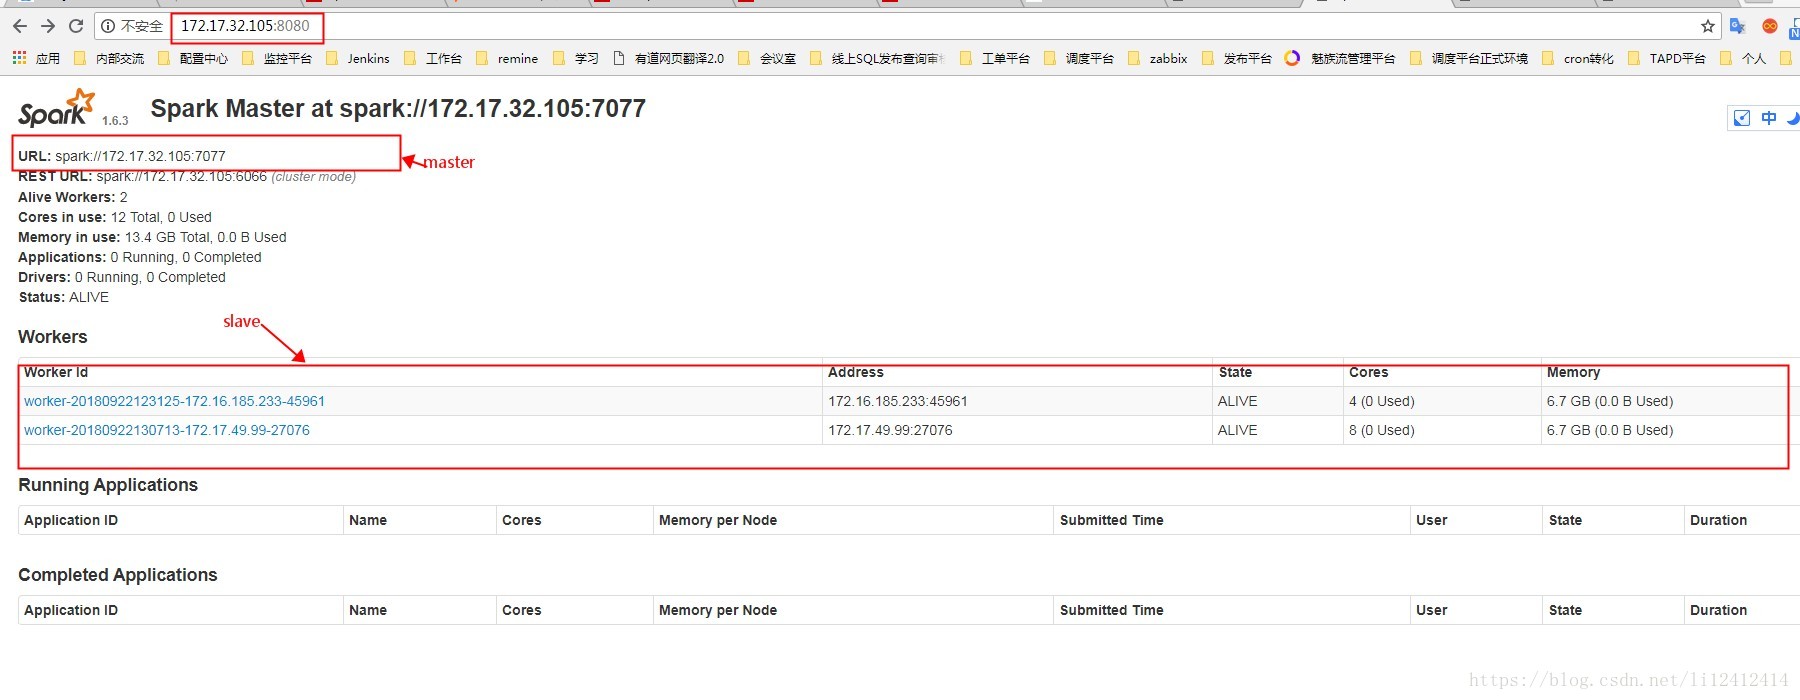Open the 有道网页翻译2.0 bookmark
This screenshot has height=700, width=1800.
(668, 58)
